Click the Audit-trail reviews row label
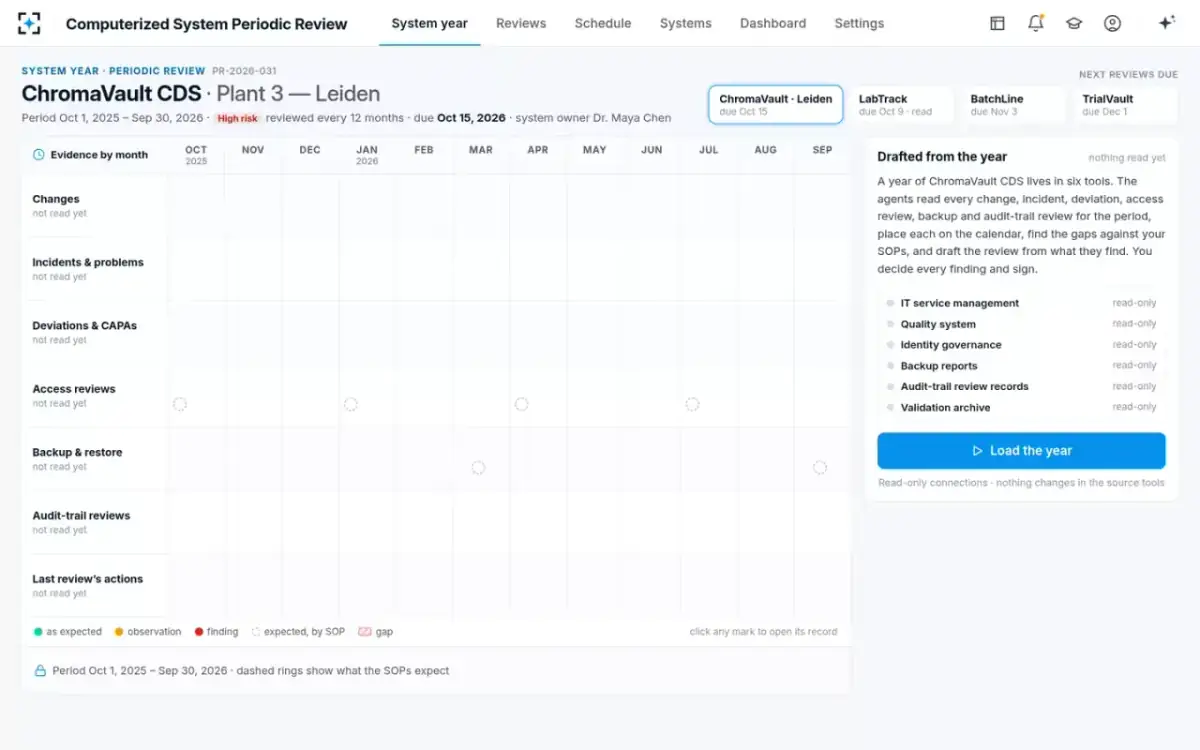Screen dimensions: 1200x750 (81, 515)
